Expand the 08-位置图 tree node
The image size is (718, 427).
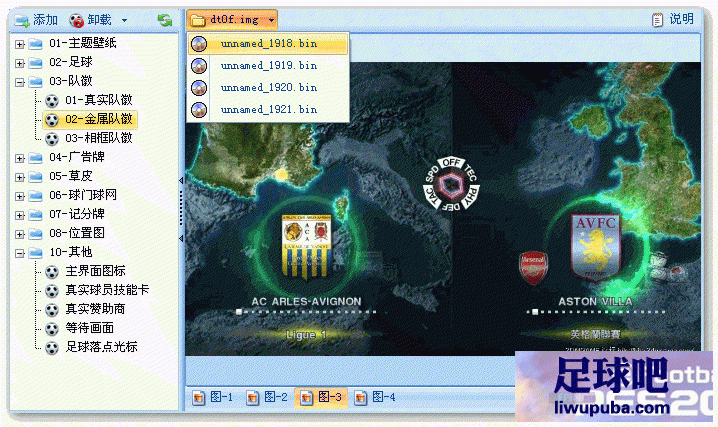pyautogui.click(x=20, y=234)
